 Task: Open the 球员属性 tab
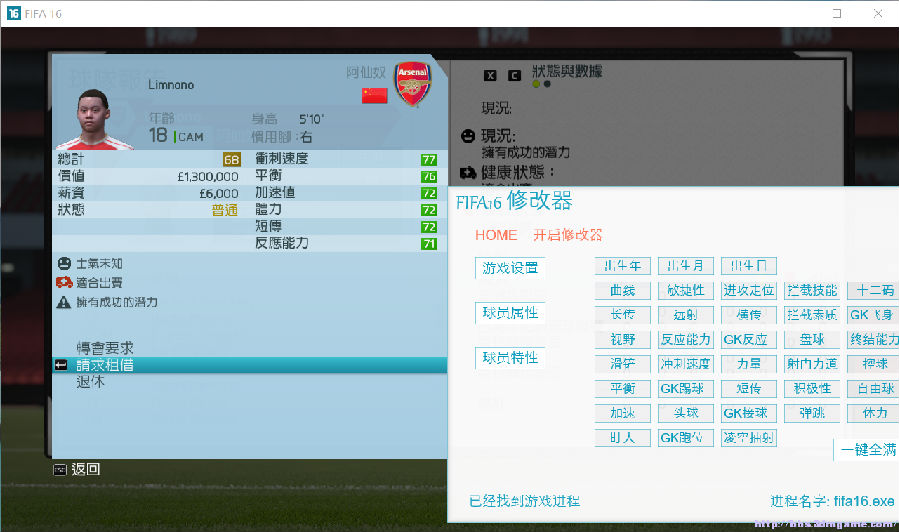[510, 313]
